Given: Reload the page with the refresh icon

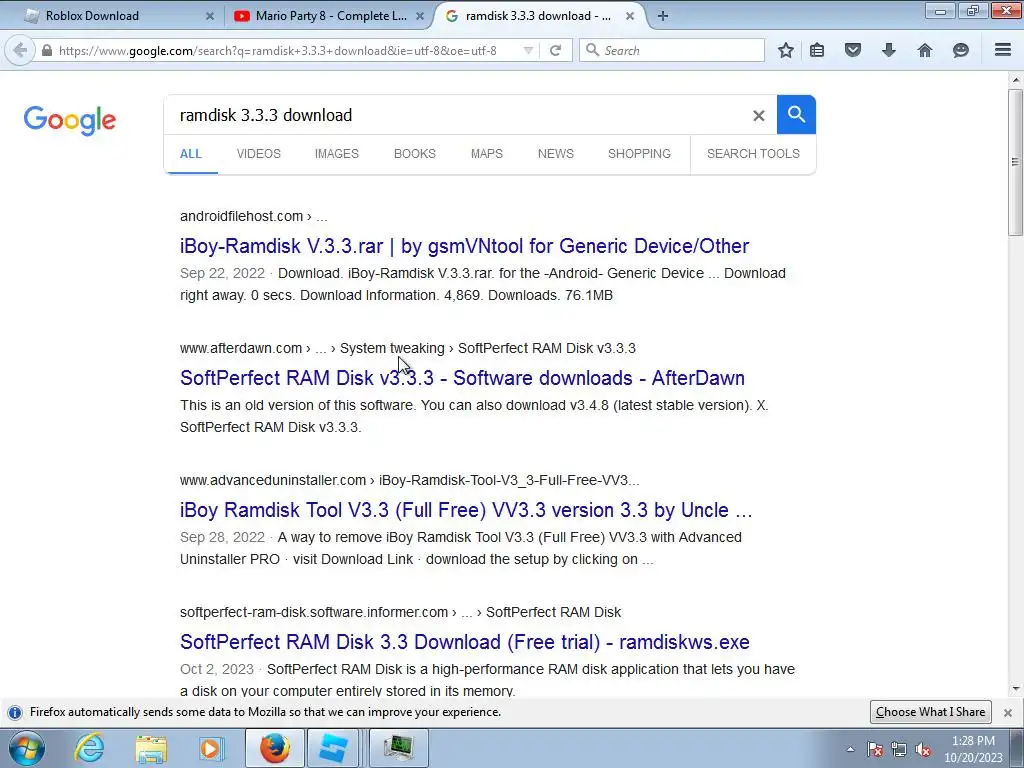Looking at the screenshot, I should 555,50.
